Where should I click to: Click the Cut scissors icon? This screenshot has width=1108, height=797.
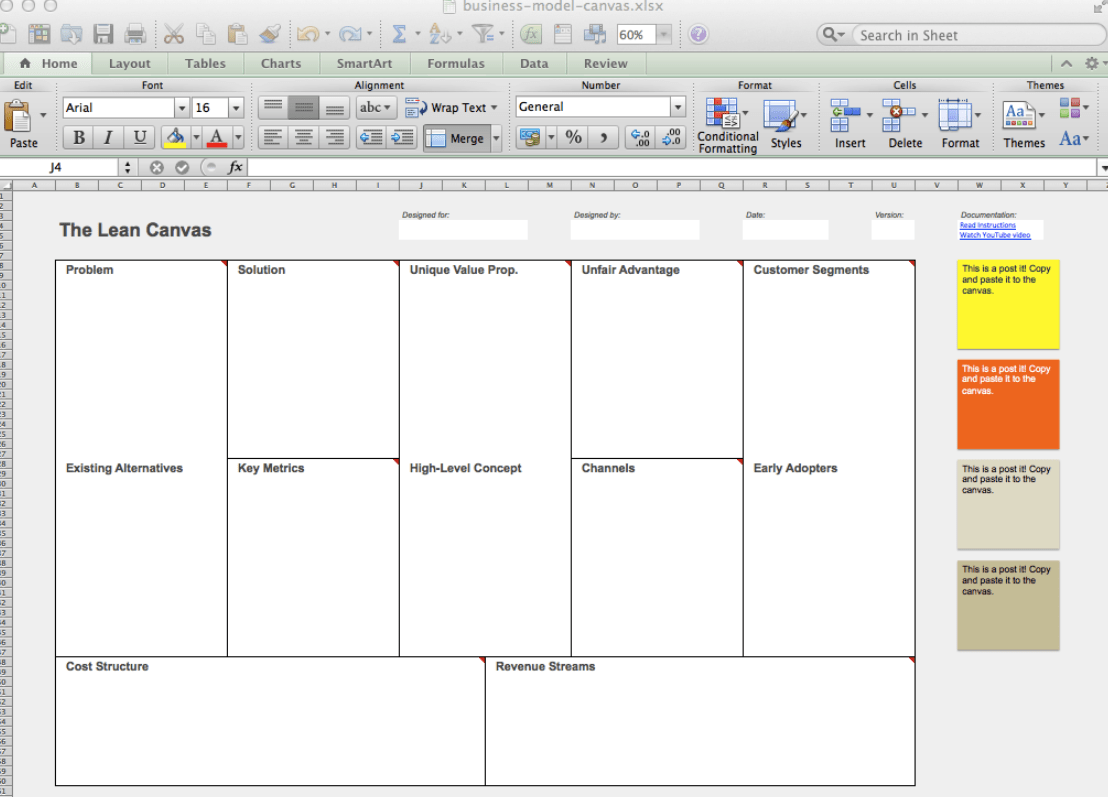[174, 35]
